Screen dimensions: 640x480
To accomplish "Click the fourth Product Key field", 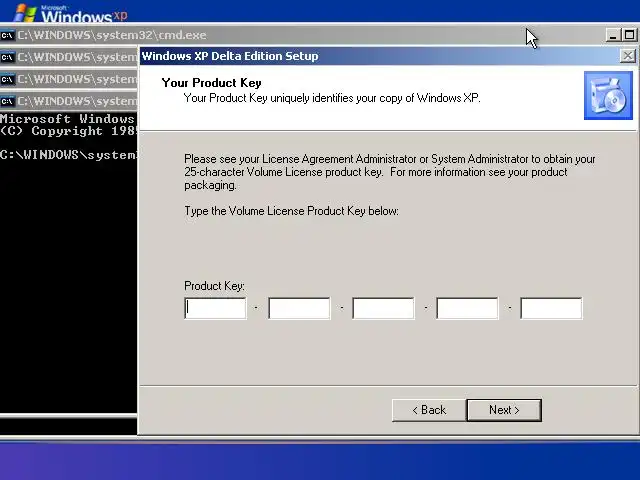I will [467, 308].
